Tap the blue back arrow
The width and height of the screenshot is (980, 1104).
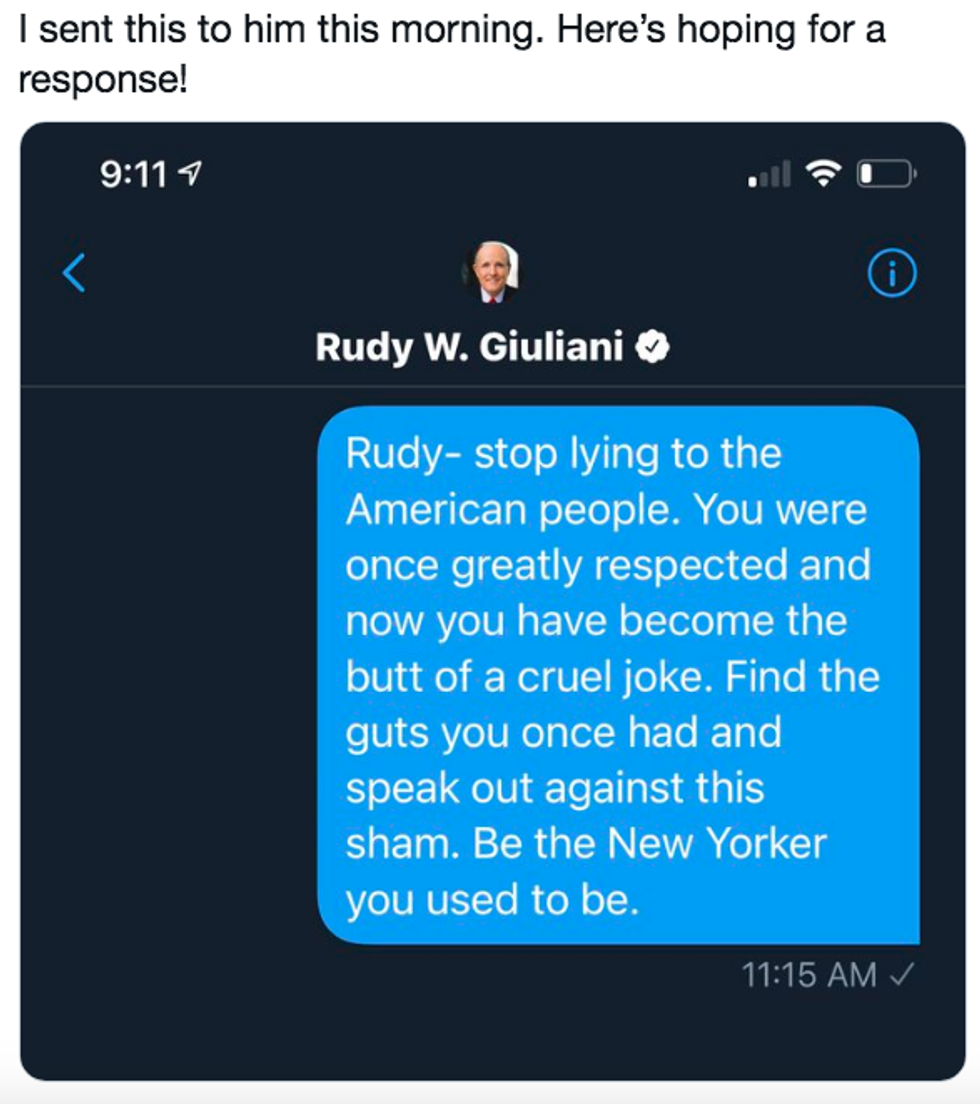74,273
